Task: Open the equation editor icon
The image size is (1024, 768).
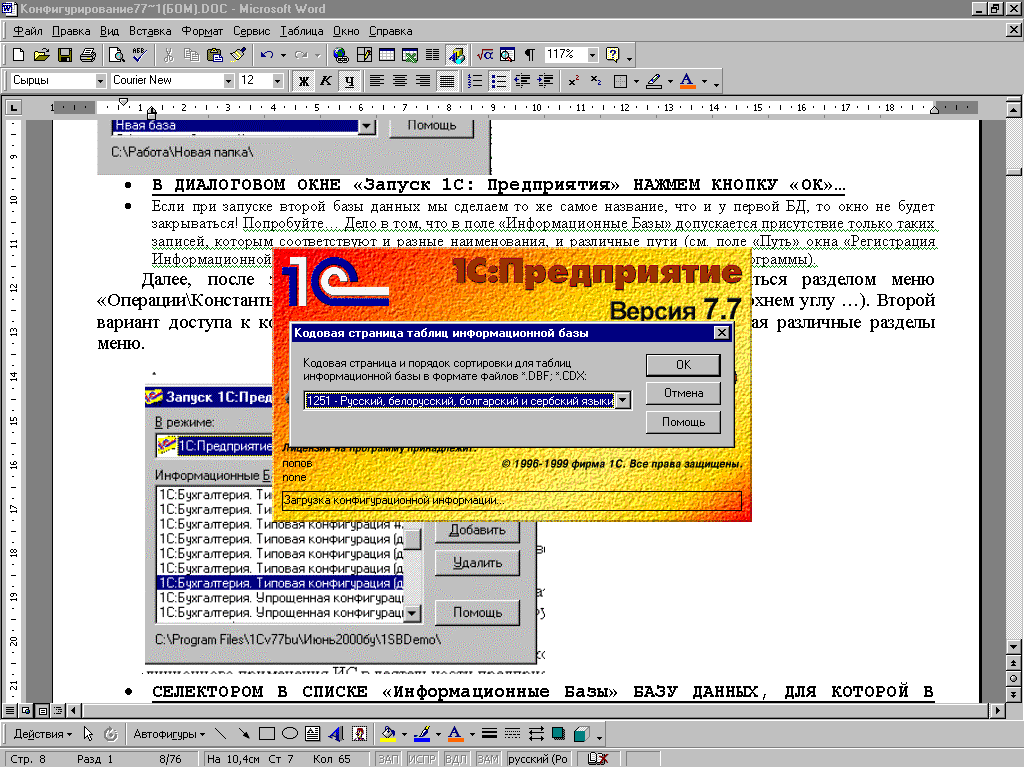Action: pos(485,55)
